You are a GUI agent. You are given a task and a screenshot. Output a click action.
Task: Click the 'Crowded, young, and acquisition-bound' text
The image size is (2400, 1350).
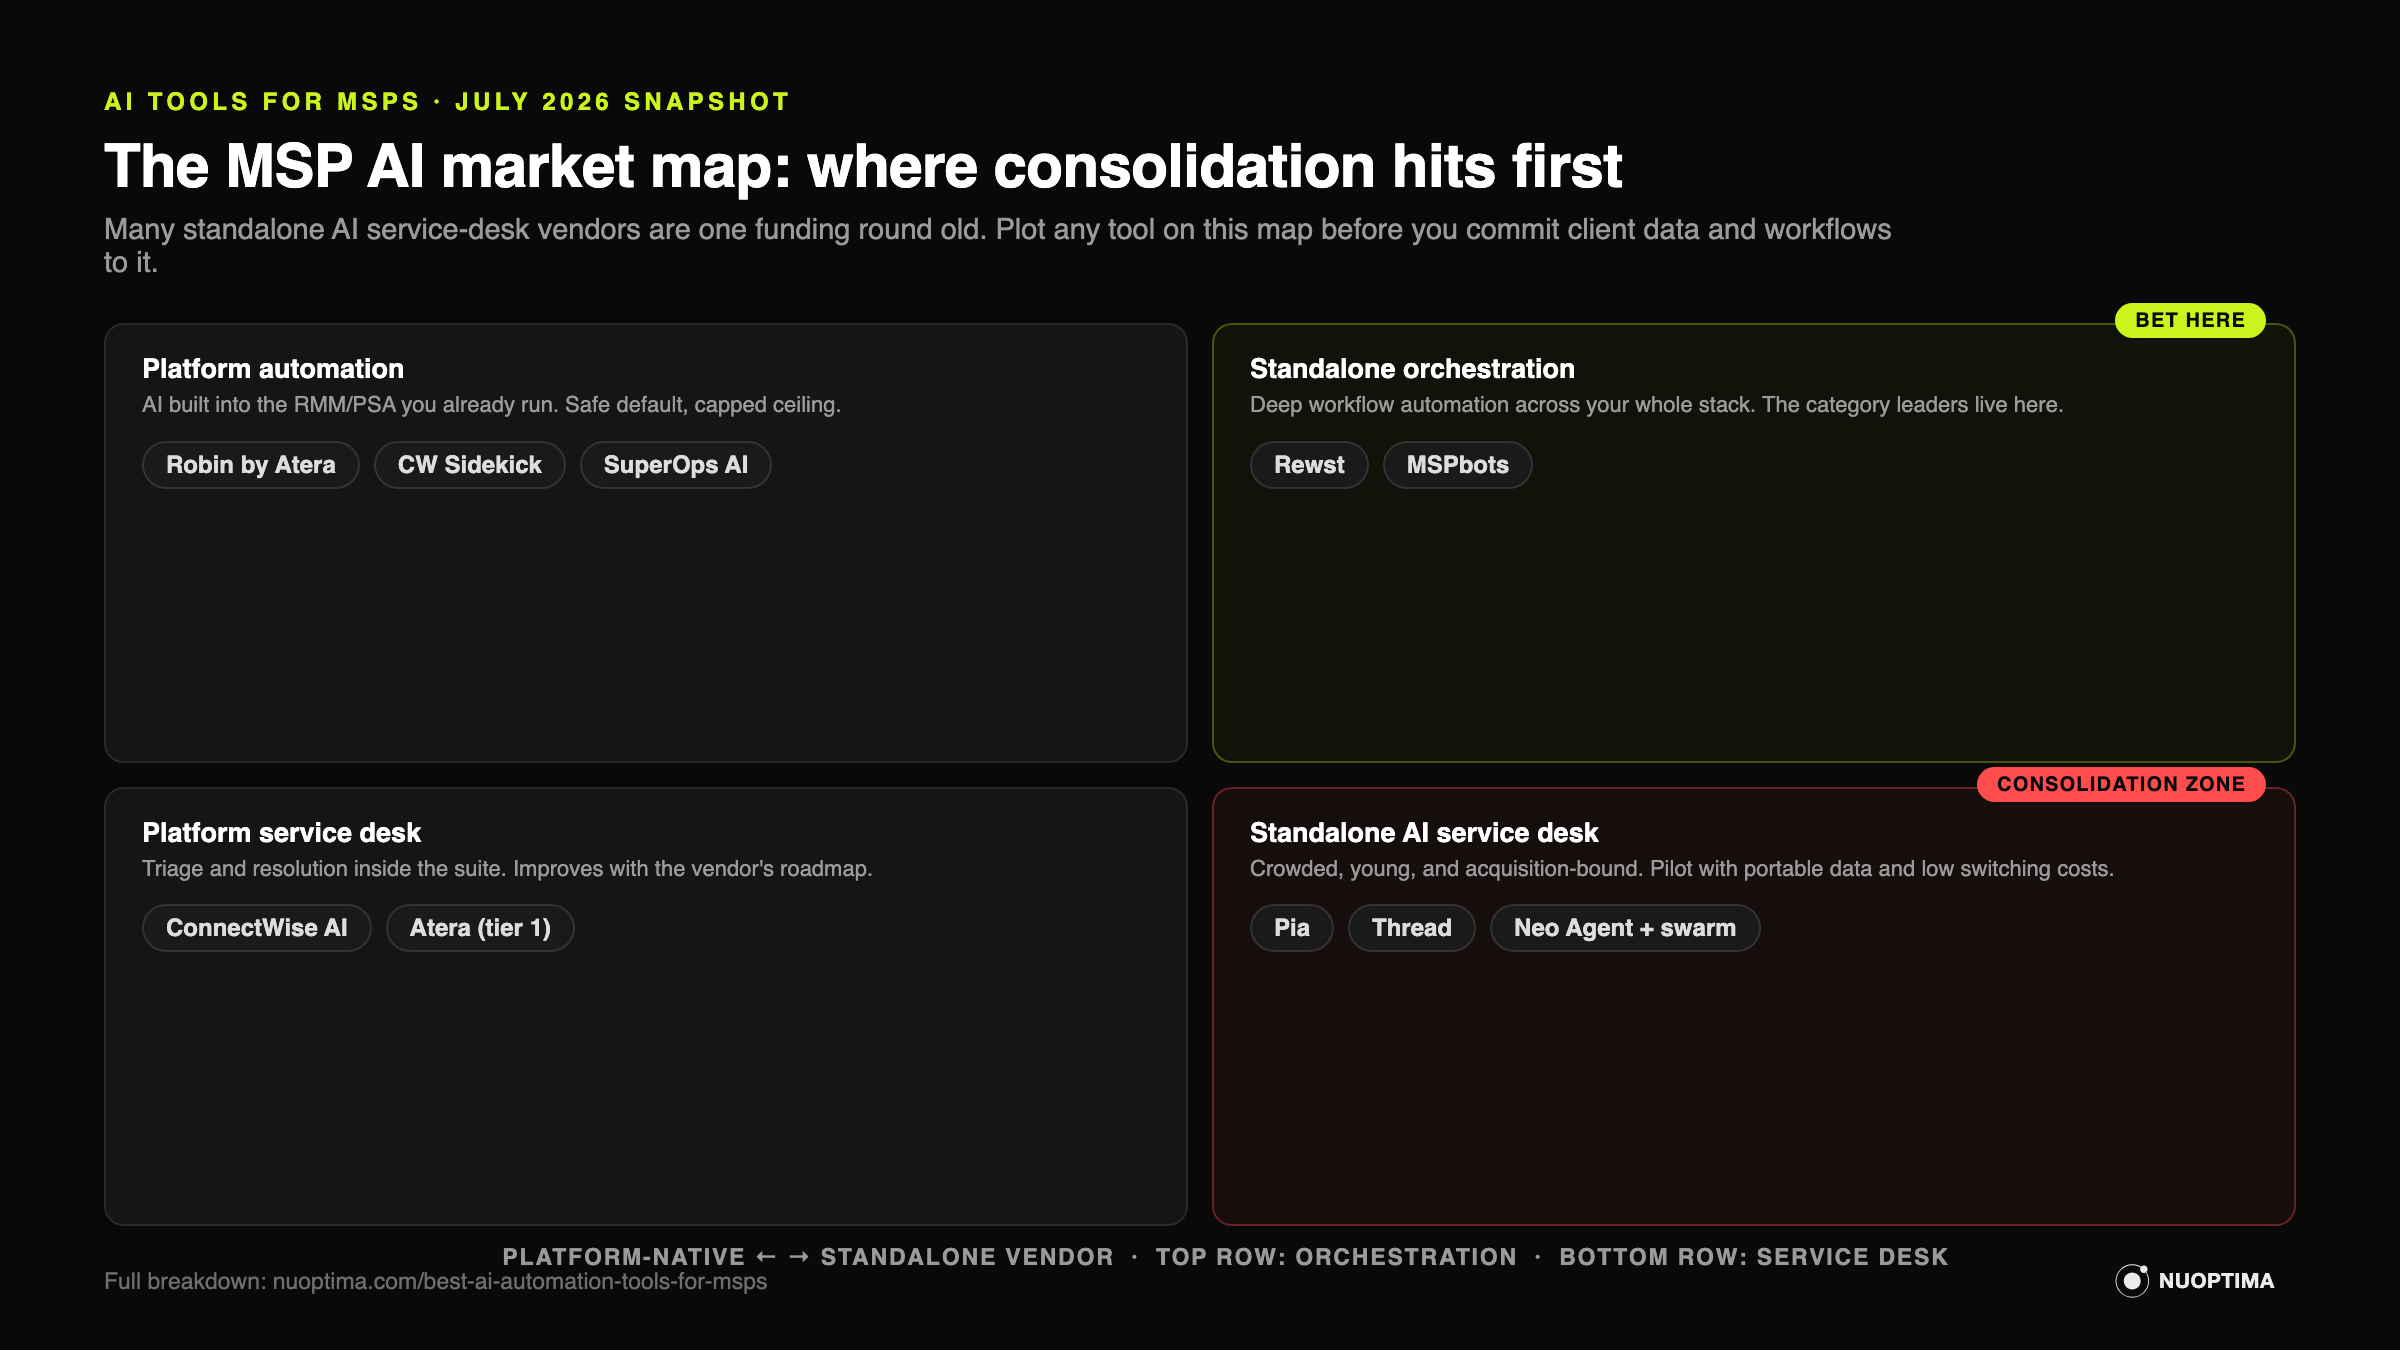pyautogui.click(x=1681, y=869)
